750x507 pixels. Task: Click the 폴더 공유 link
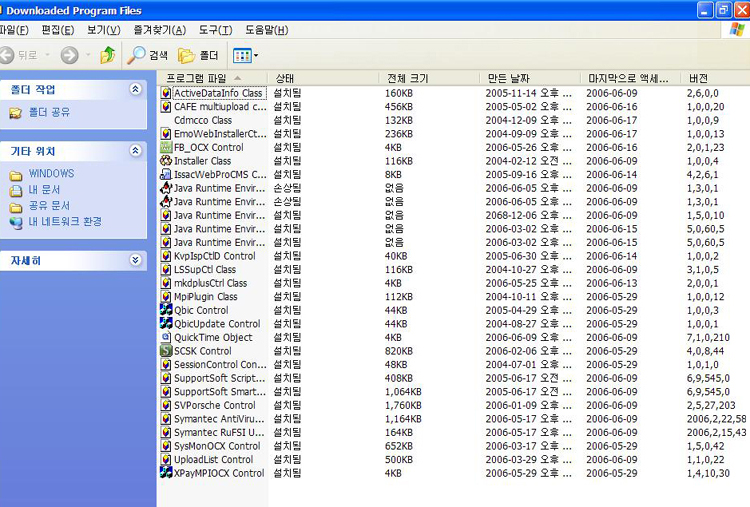pyautogui.click(x=49, y=112)
